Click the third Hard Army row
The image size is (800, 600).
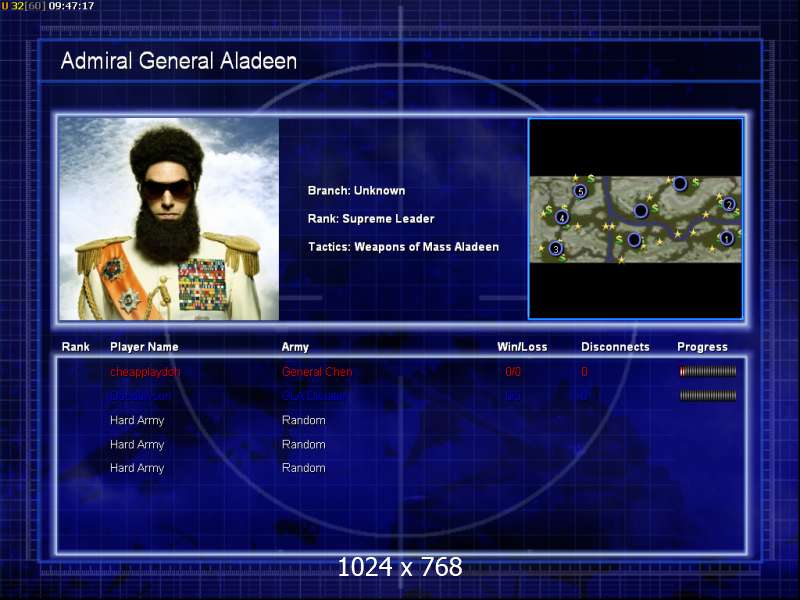click(x=401, y=468)
